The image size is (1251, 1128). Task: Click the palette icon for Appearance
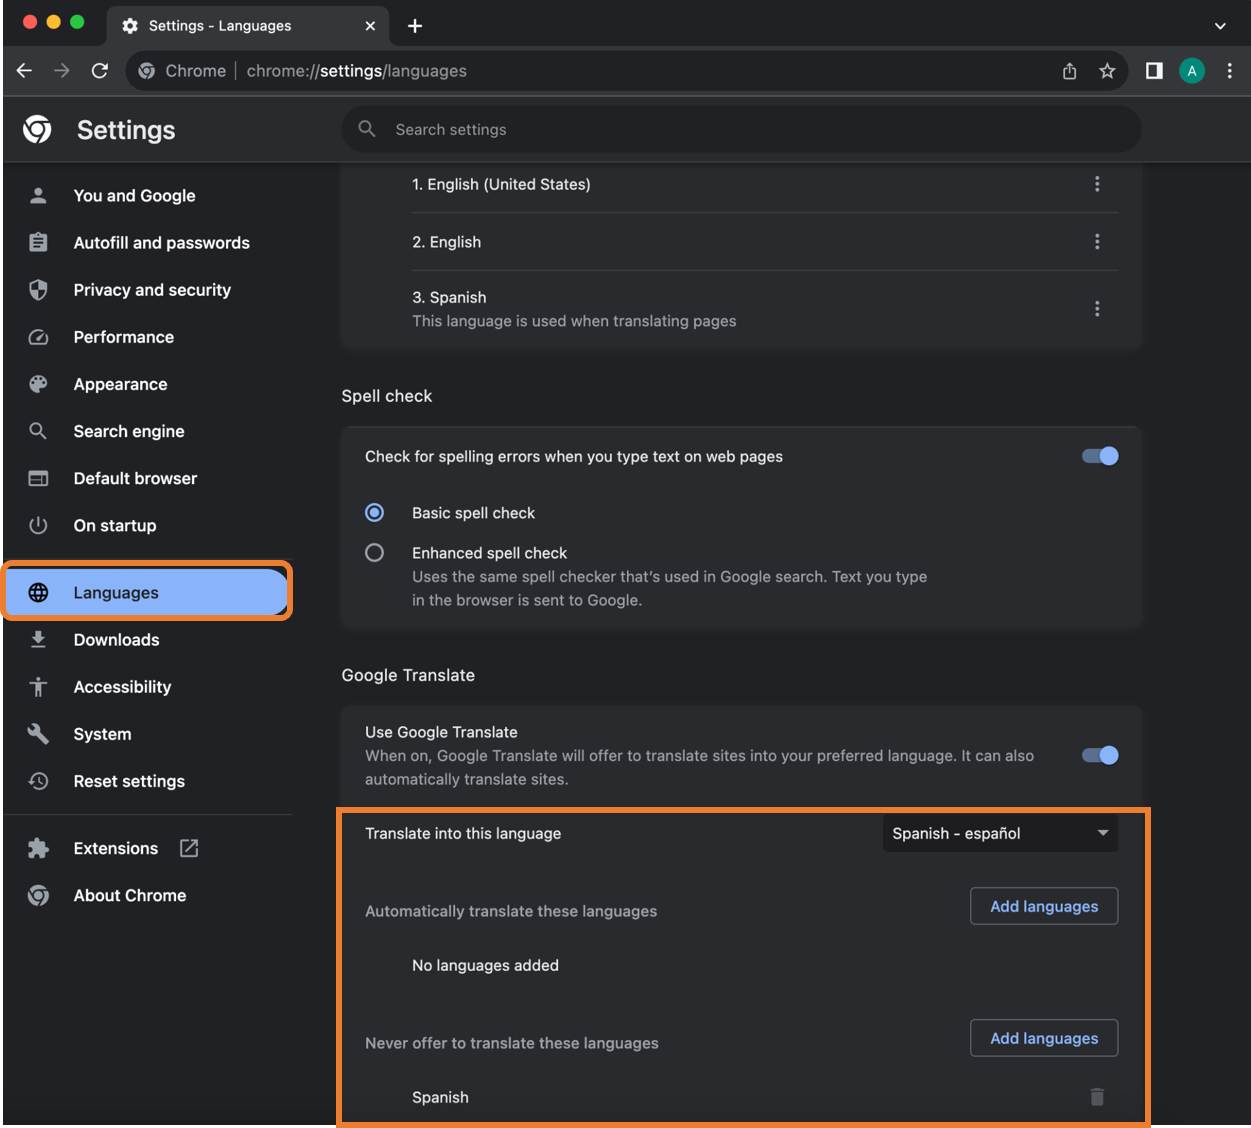pyautogui.click(x=38, y=384)
